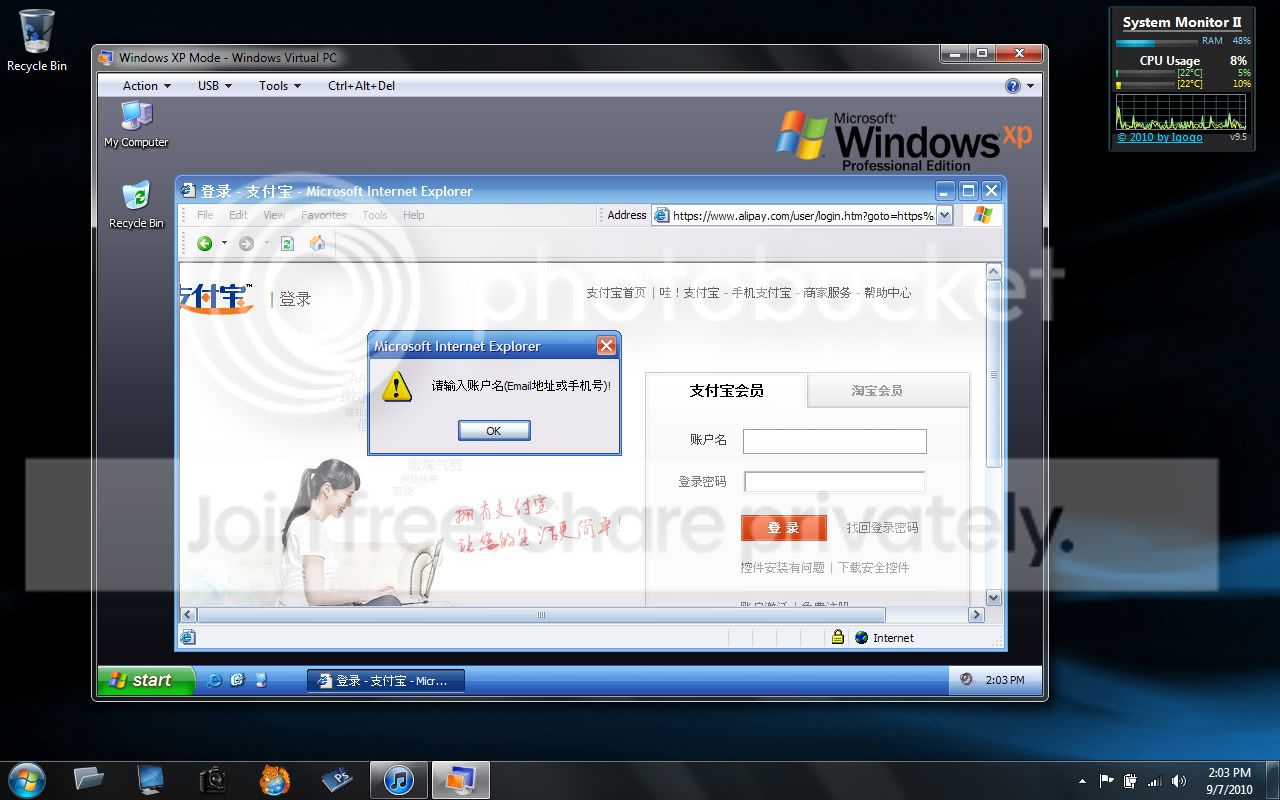The height and width of the screenshot is (800, 1280).
Task: Open the IE address bar dropdown arrow
Action: (x=944, y=215)
